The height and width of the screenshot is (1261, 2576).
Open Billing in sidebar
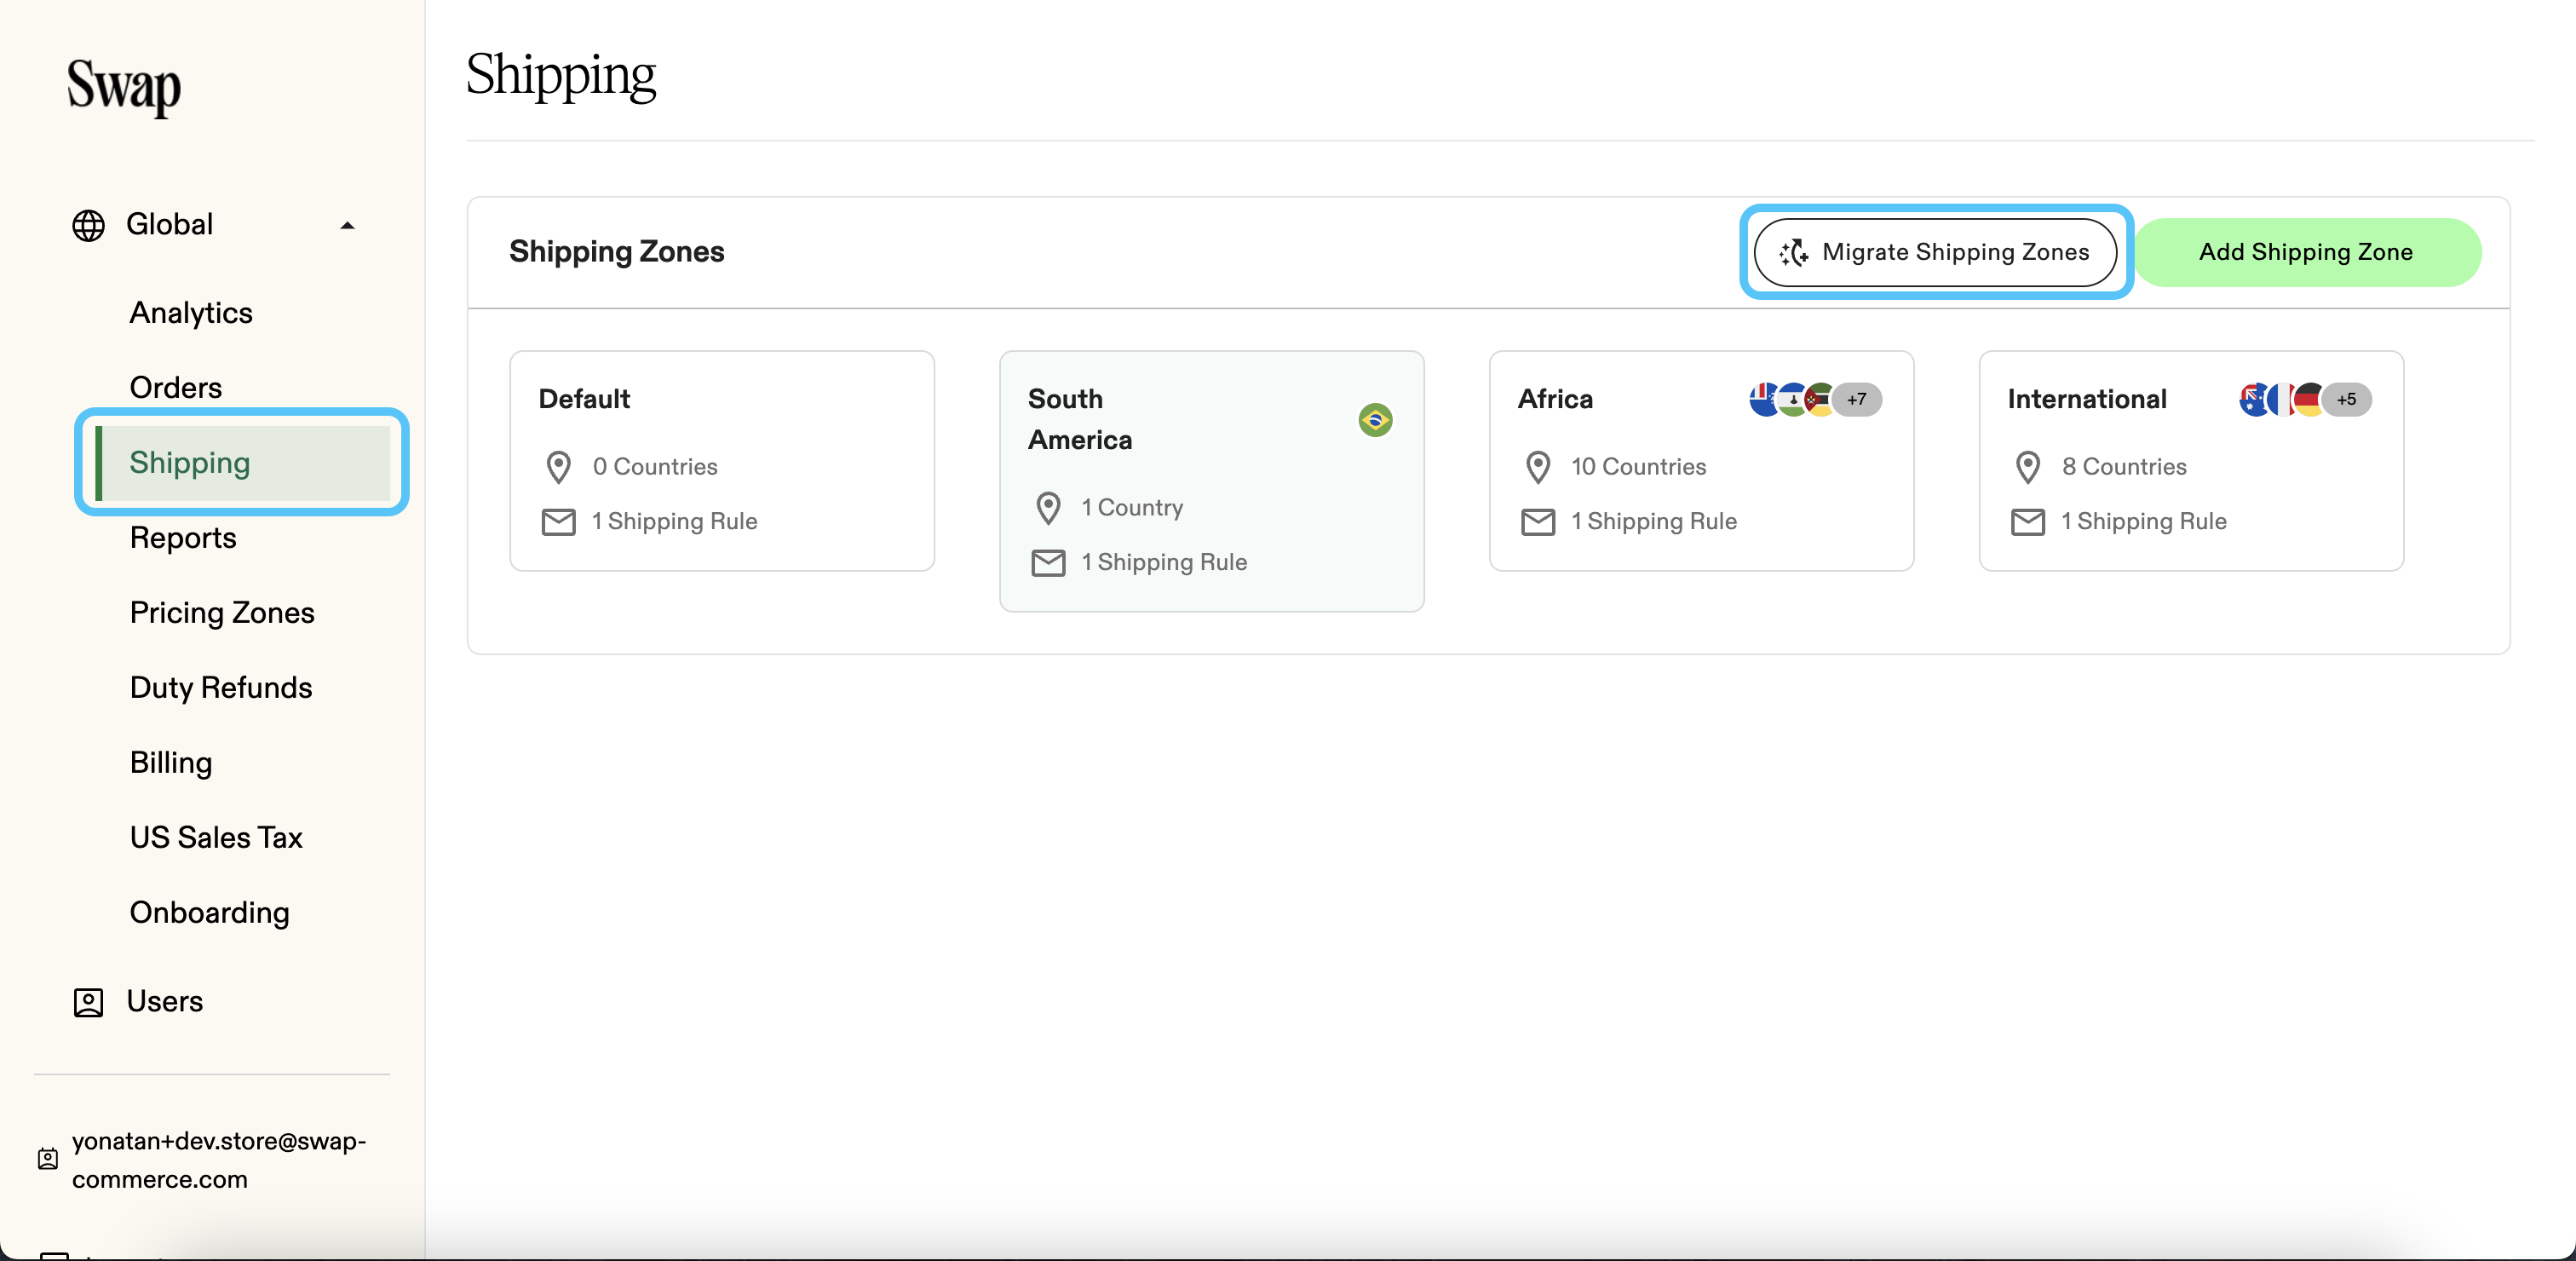coord(170,763)
